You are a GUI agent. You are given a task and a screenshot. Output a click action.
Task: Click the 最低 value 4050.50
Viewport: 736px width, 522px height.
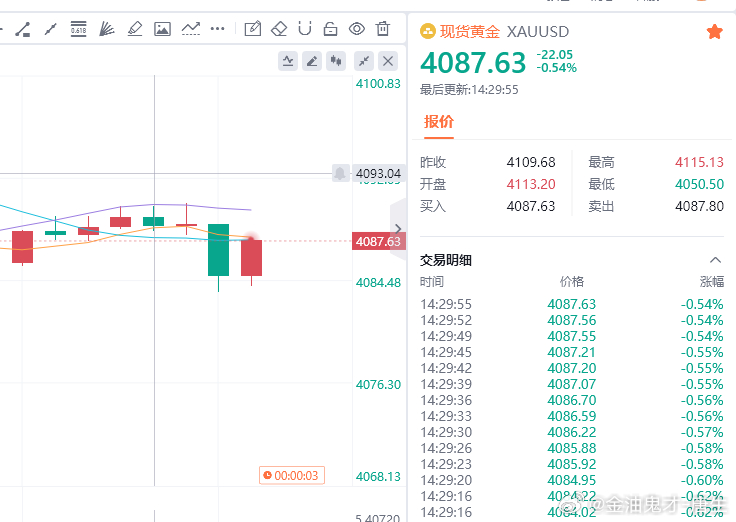pos(699,184)
